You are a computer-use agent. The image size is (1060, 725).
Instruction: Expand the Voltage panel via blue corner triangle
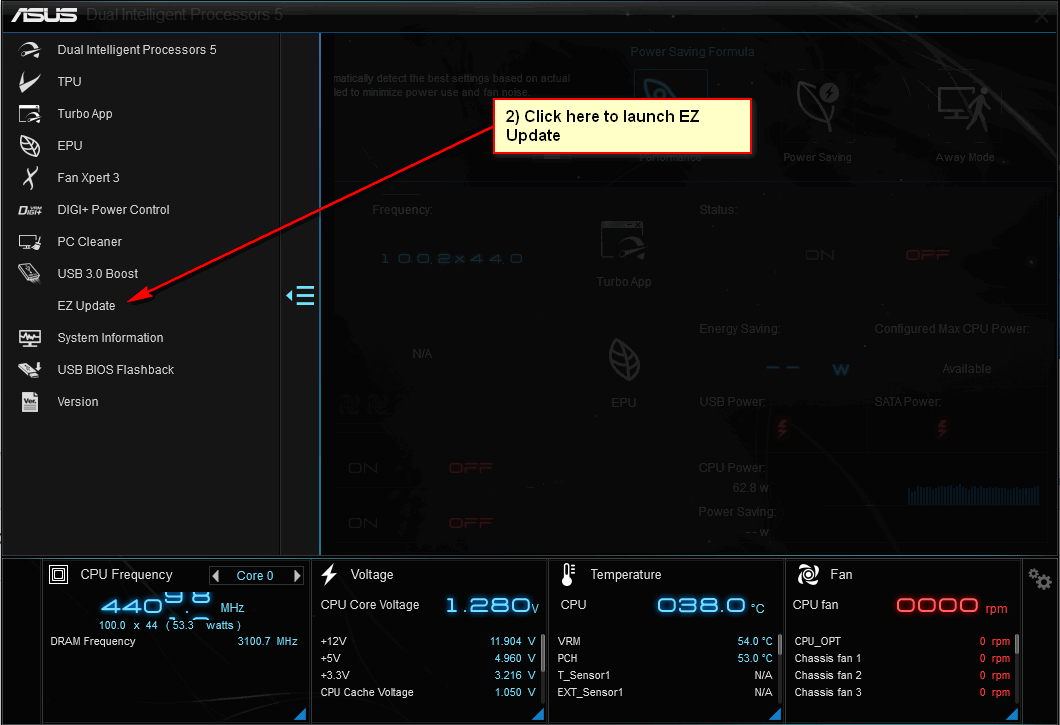[538, 714]
